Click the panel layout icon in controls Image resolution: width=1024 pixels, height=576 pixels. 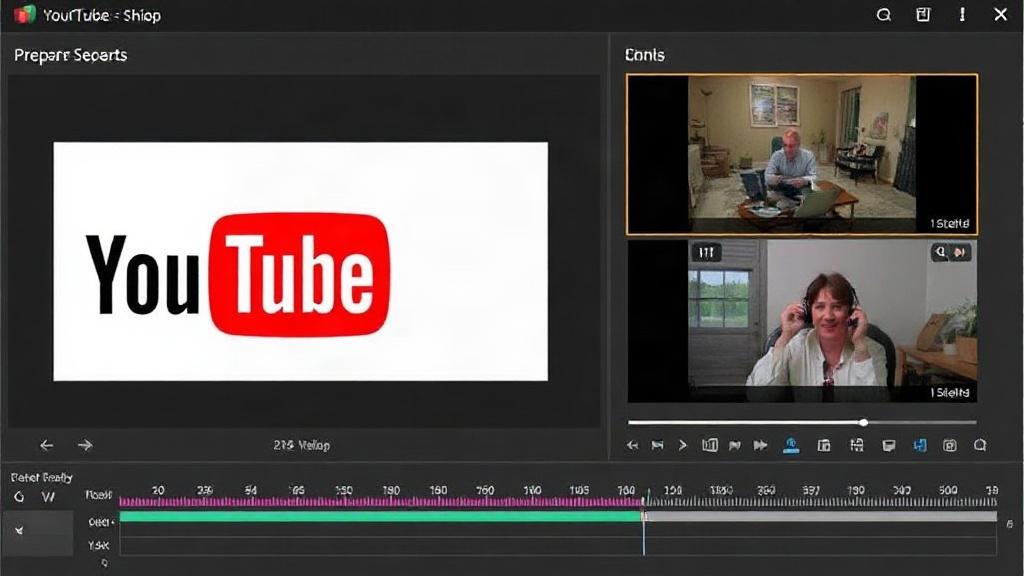tap(824, 445)
